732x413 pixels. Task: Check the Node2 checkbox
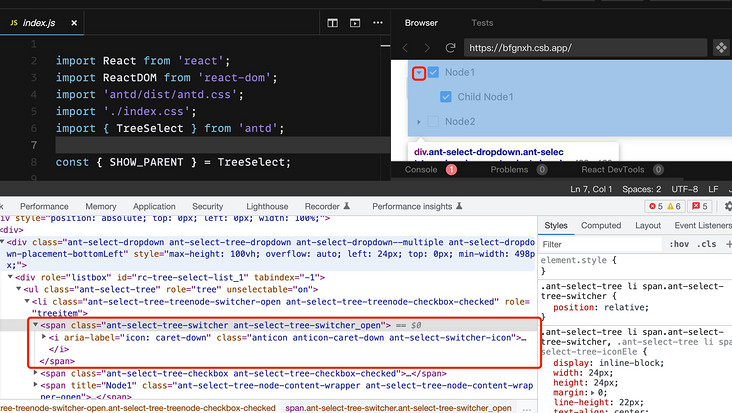pos(433,121)
